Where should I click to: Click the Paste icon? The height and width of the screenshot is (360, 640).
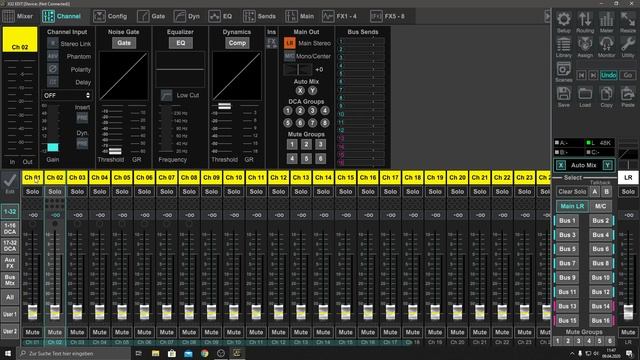628,94
